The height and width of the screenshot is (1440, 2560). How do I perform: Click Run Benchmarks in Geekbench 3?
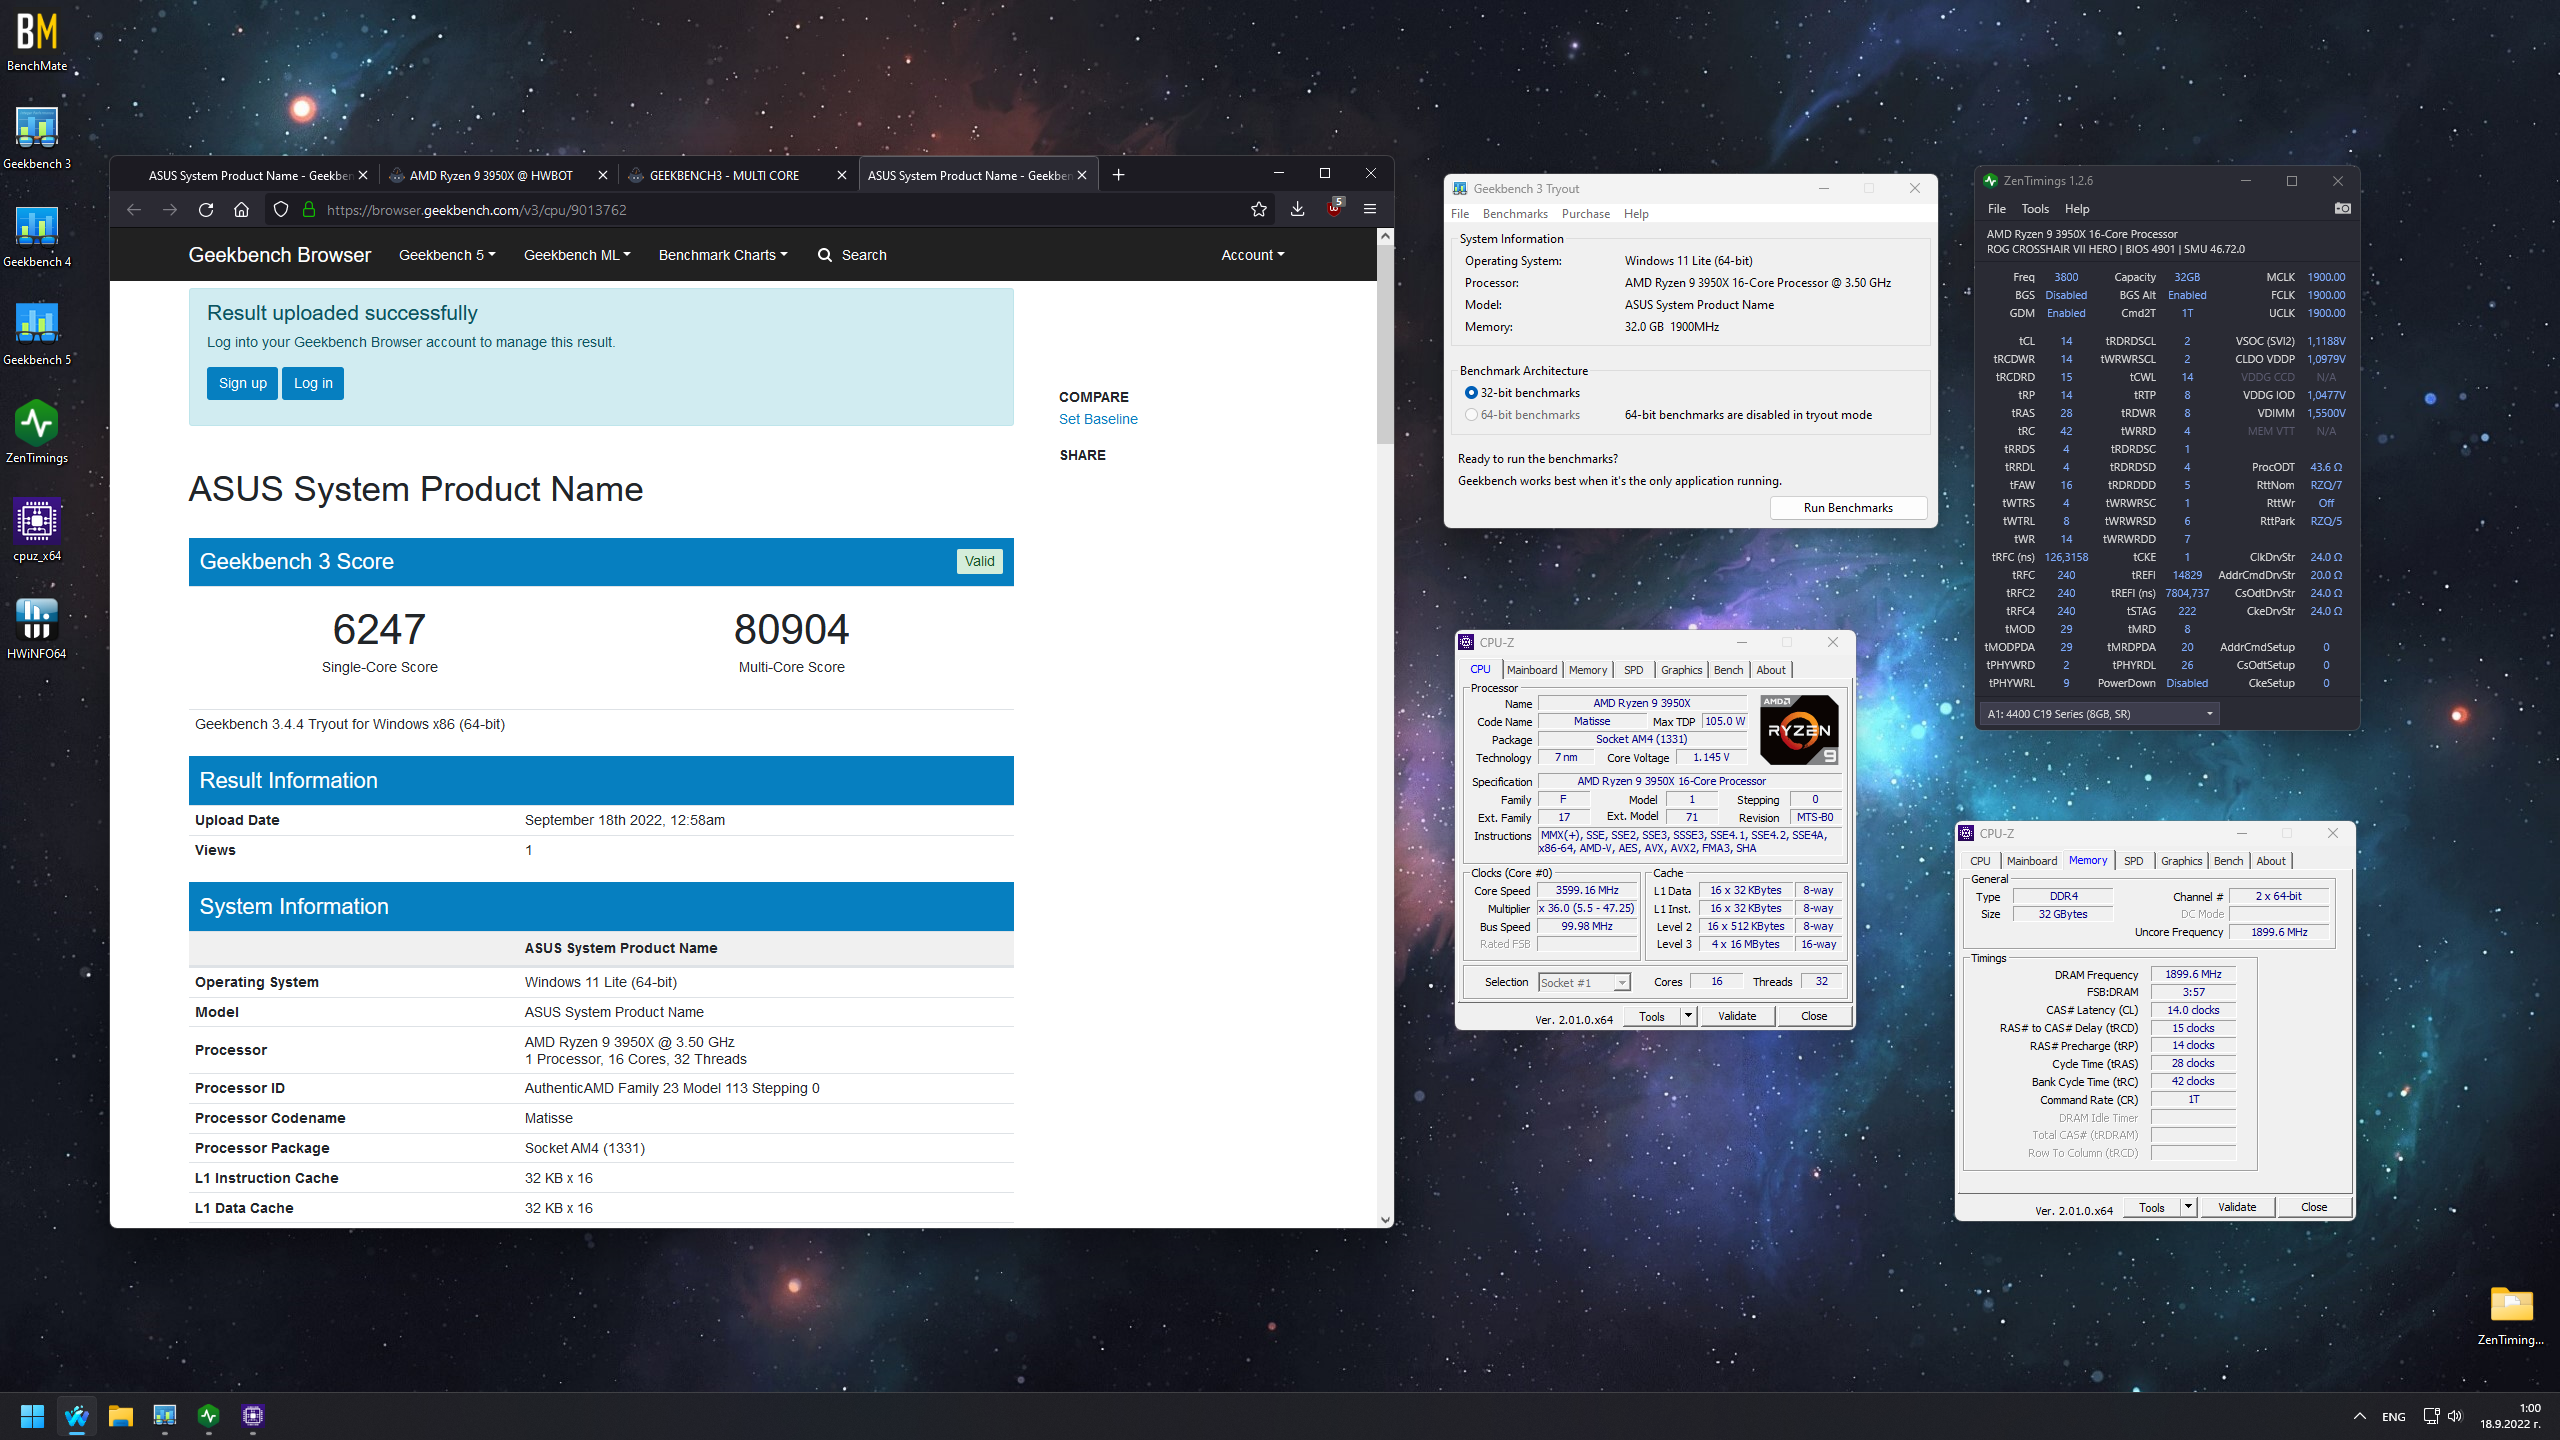1848,508
